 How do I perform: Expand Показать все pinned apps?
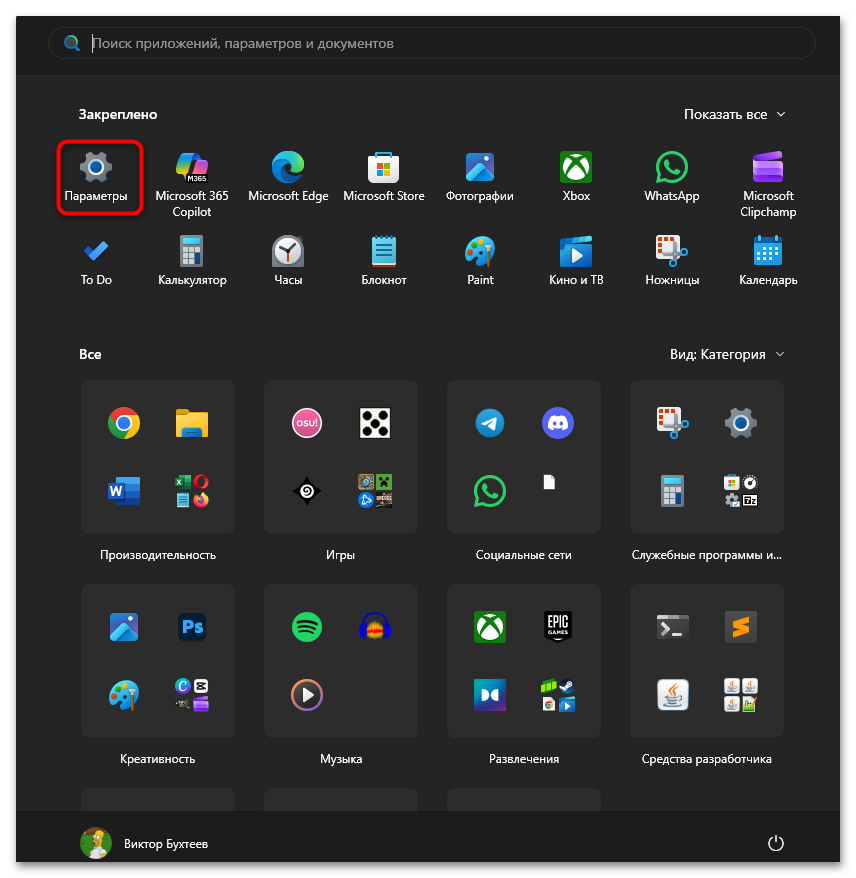[x=735, y=114]
